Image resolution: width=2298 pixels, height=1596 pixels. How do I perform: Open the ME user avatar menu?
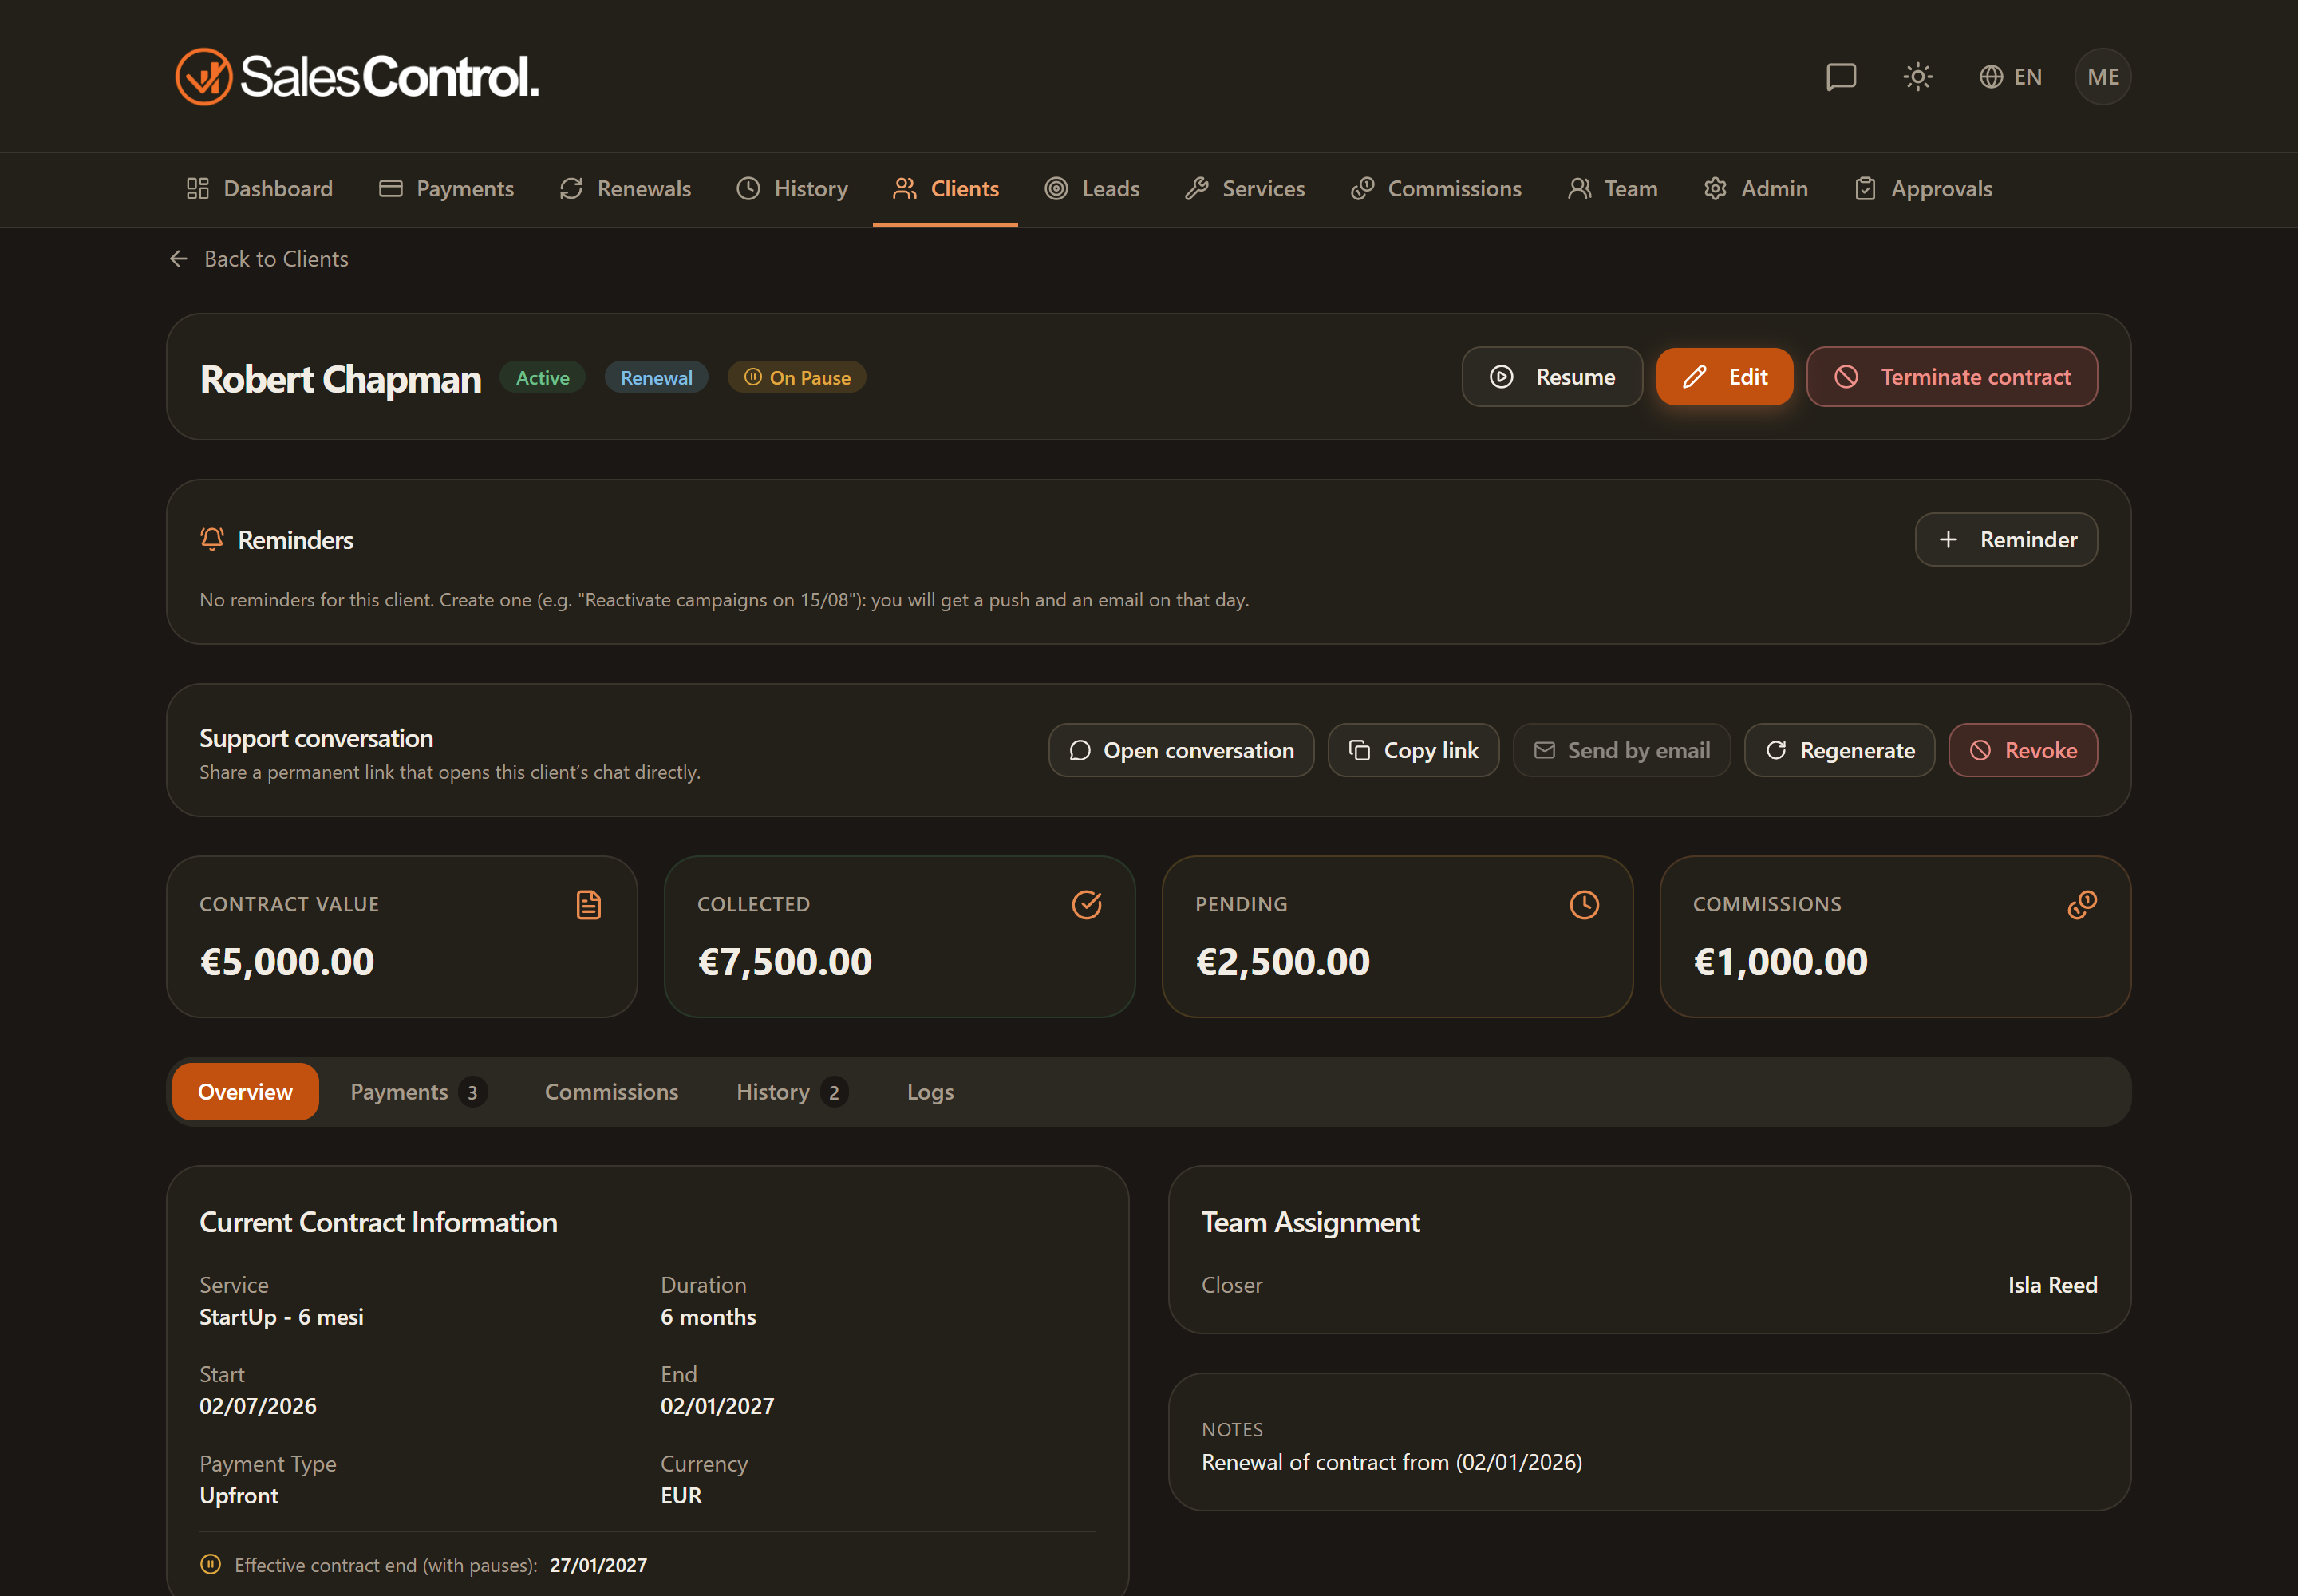coord(2102,77)
